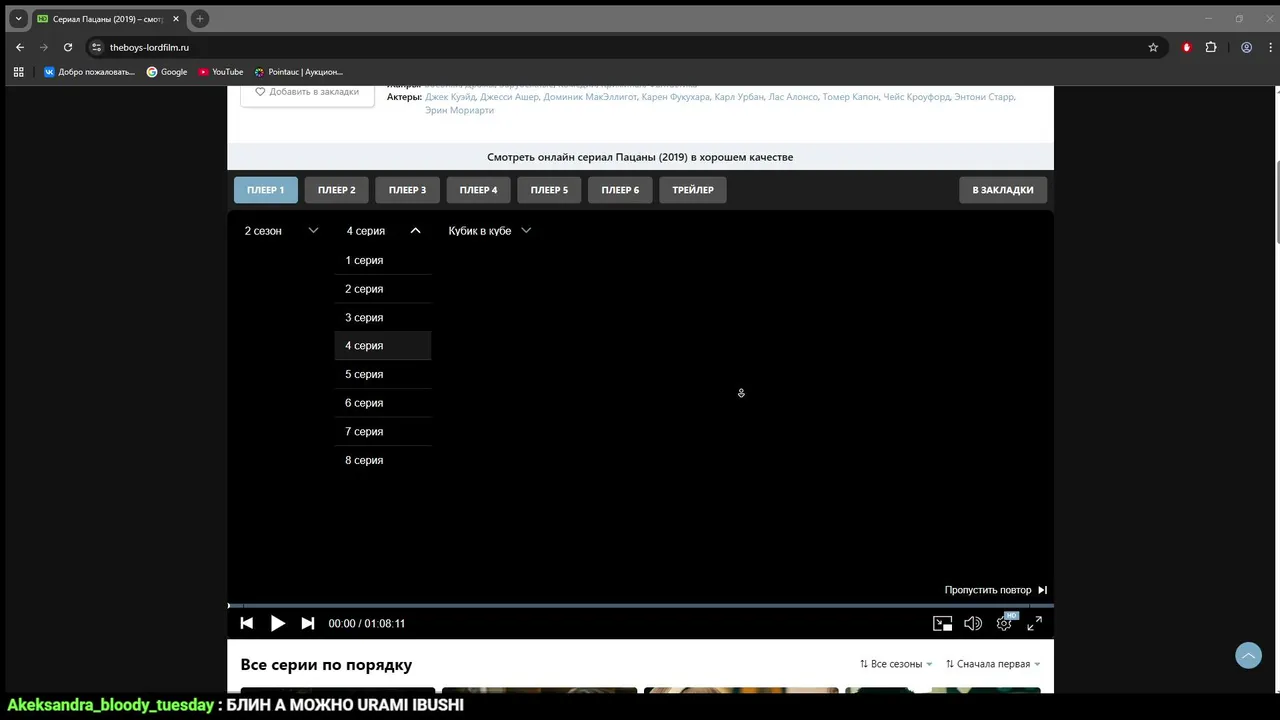1280x720 pixels.
Task: Open the YouTube bookmark
Action: (221, 72)
